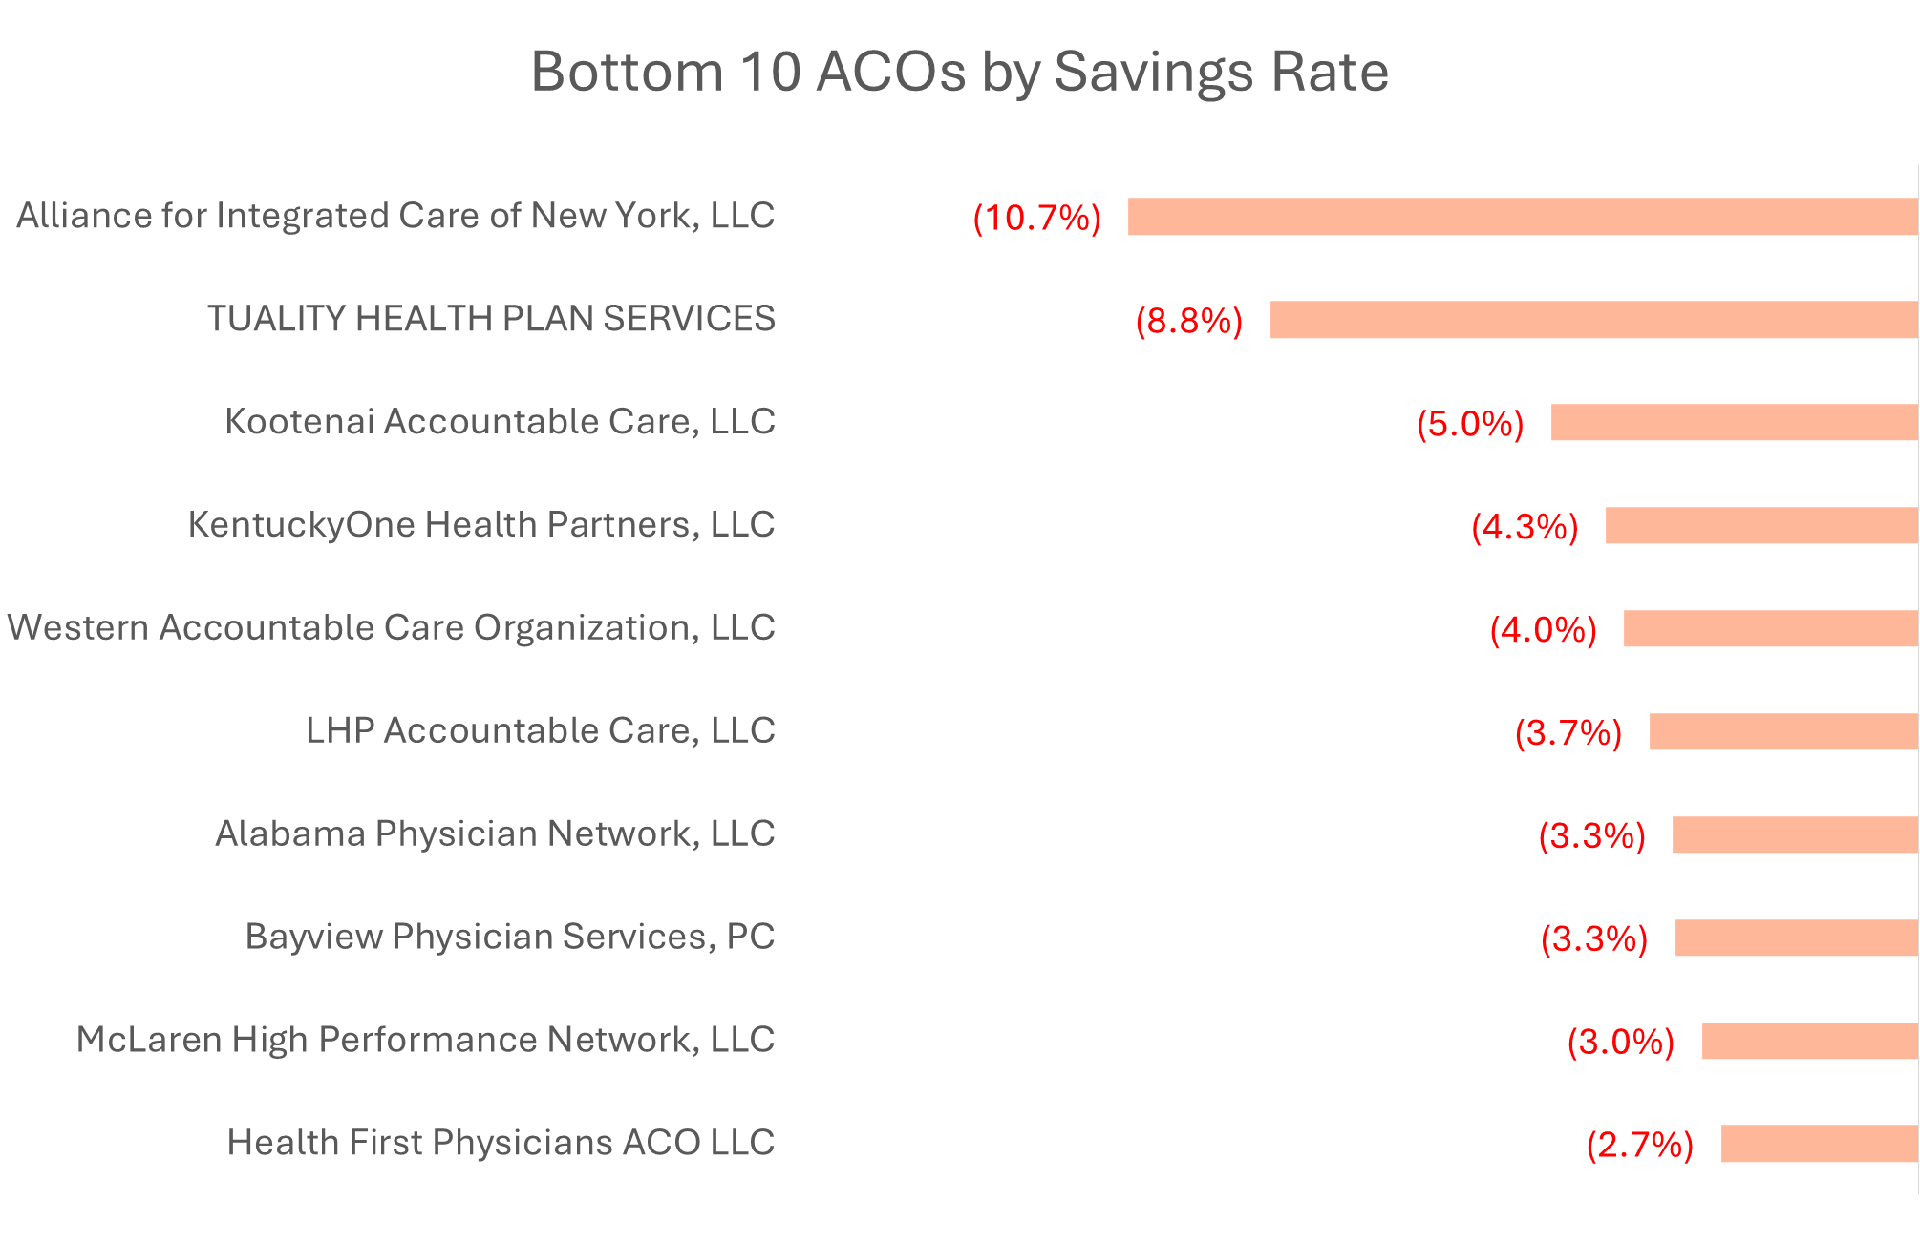1920x1244 pixels.
Task: Click the (10.7%) data label
Action: (1037, 217)
